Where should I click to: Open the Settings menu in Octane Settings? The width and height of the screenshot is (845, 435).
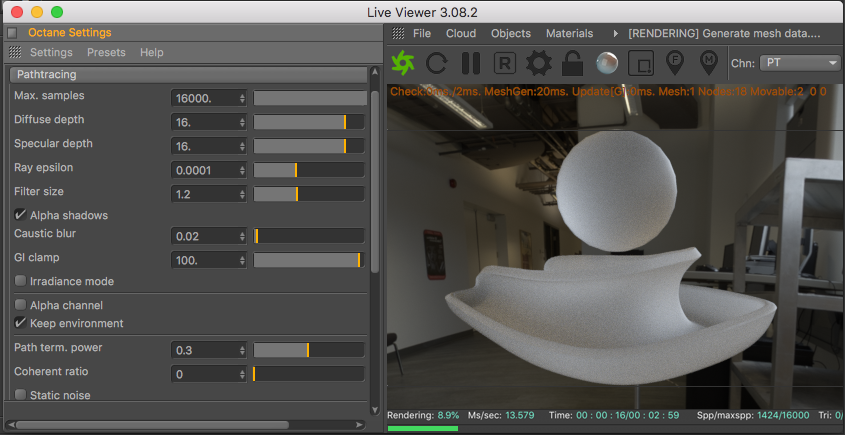pyautogui.click(x=51, y=52)
